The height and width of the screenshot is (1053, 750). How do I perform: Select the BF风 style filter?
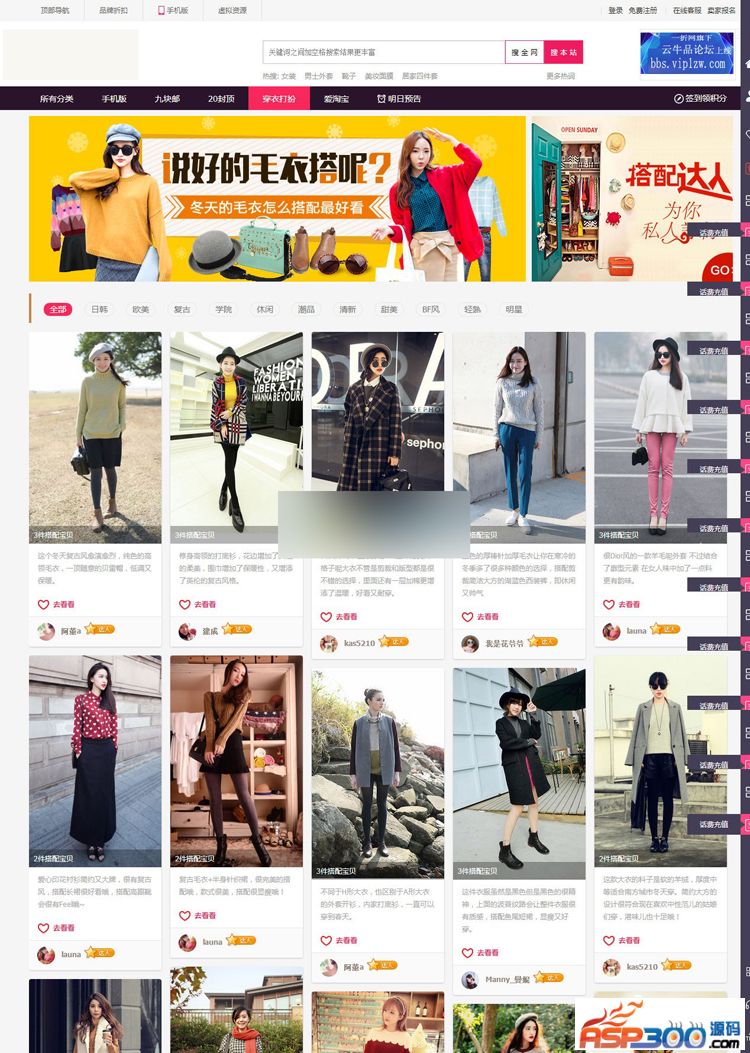tap(430, 310)
